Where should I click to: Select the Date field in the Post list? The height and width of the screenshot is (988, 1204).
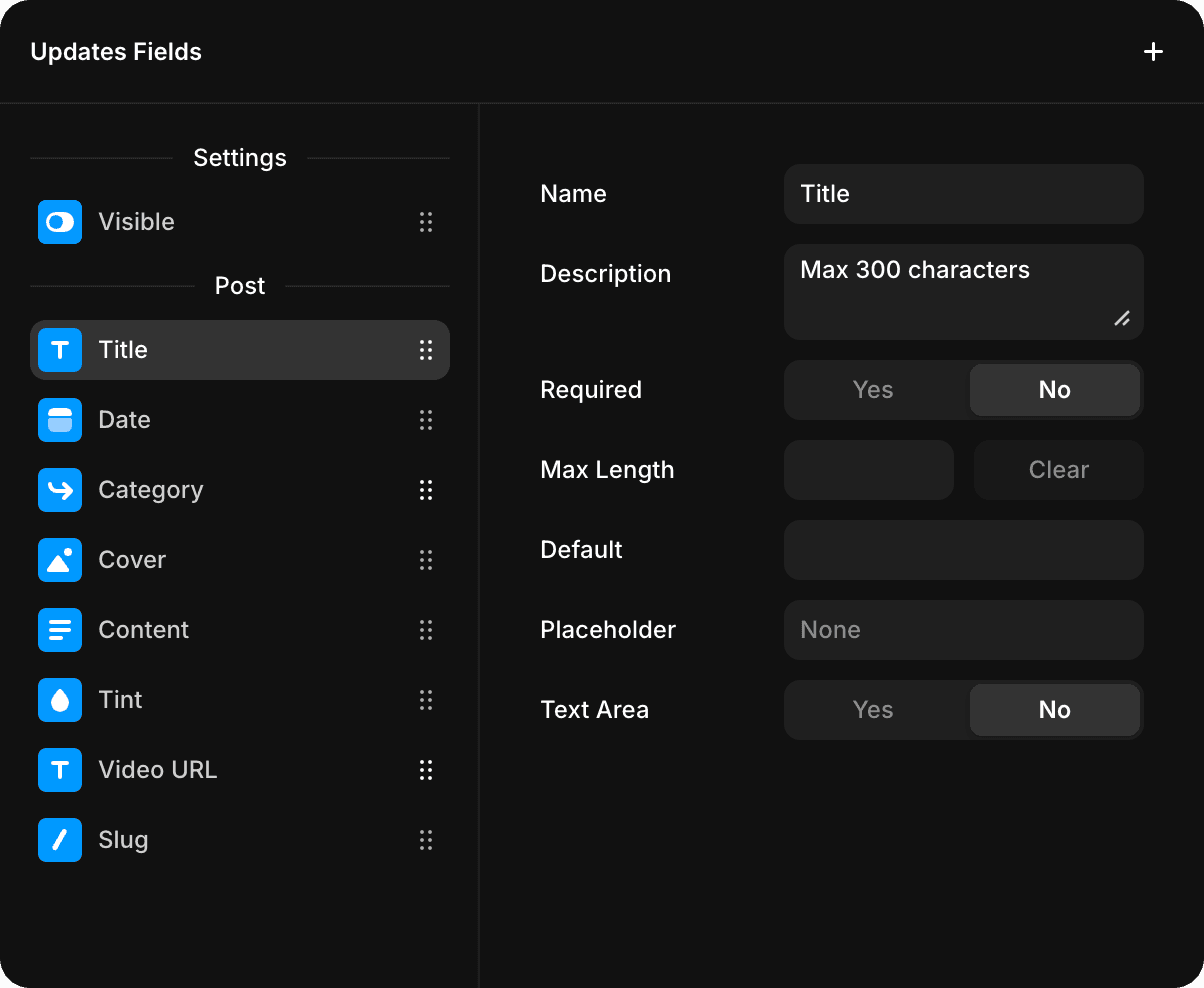point(200,420)
